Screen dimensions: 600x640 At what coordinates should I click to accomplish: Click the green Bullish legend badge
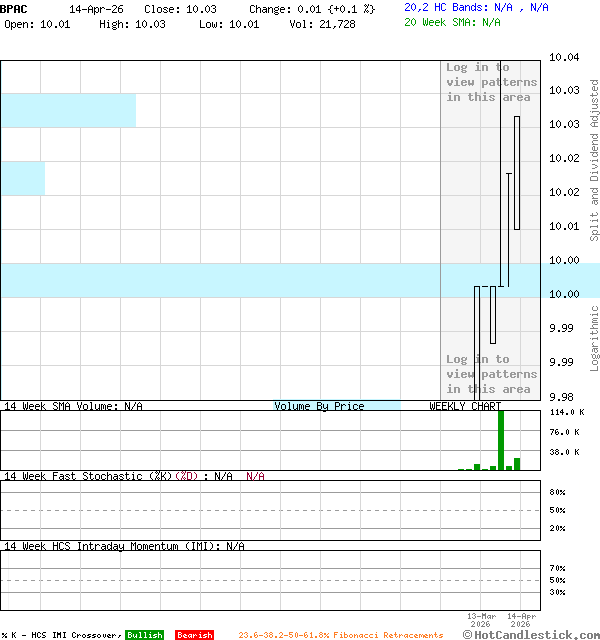click(144, 635)
